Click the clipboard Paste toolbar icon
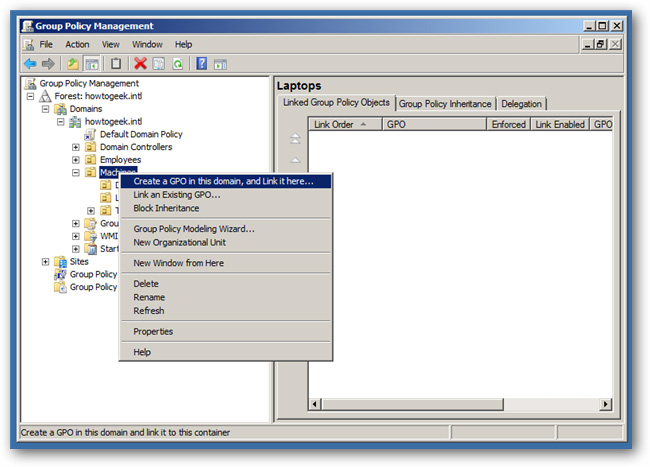 pos(116,64)
